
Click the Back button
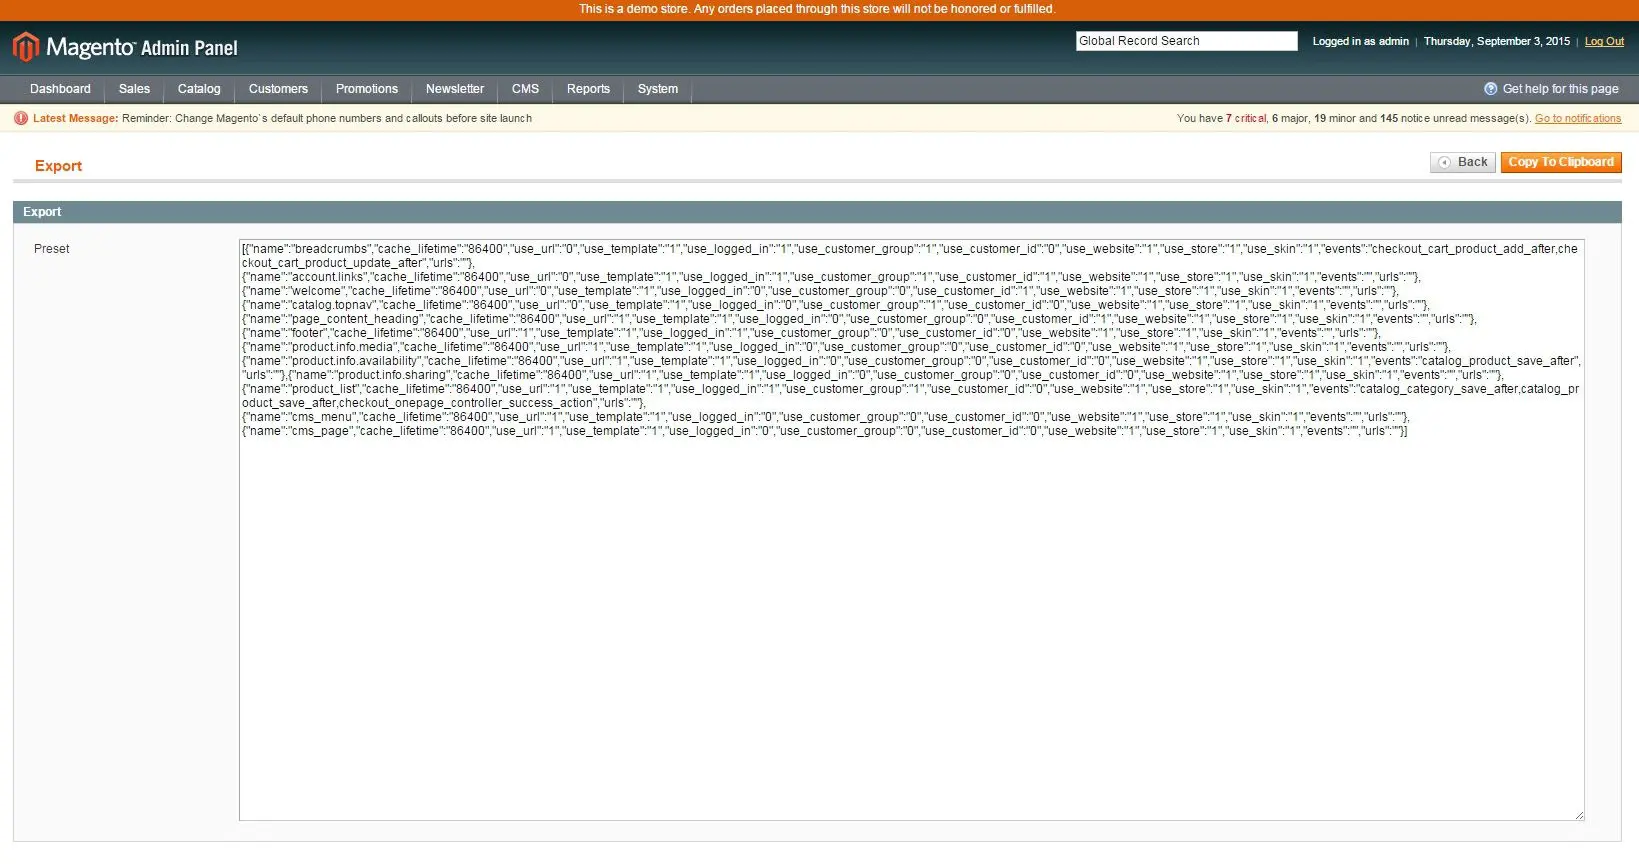point(1462,162)
